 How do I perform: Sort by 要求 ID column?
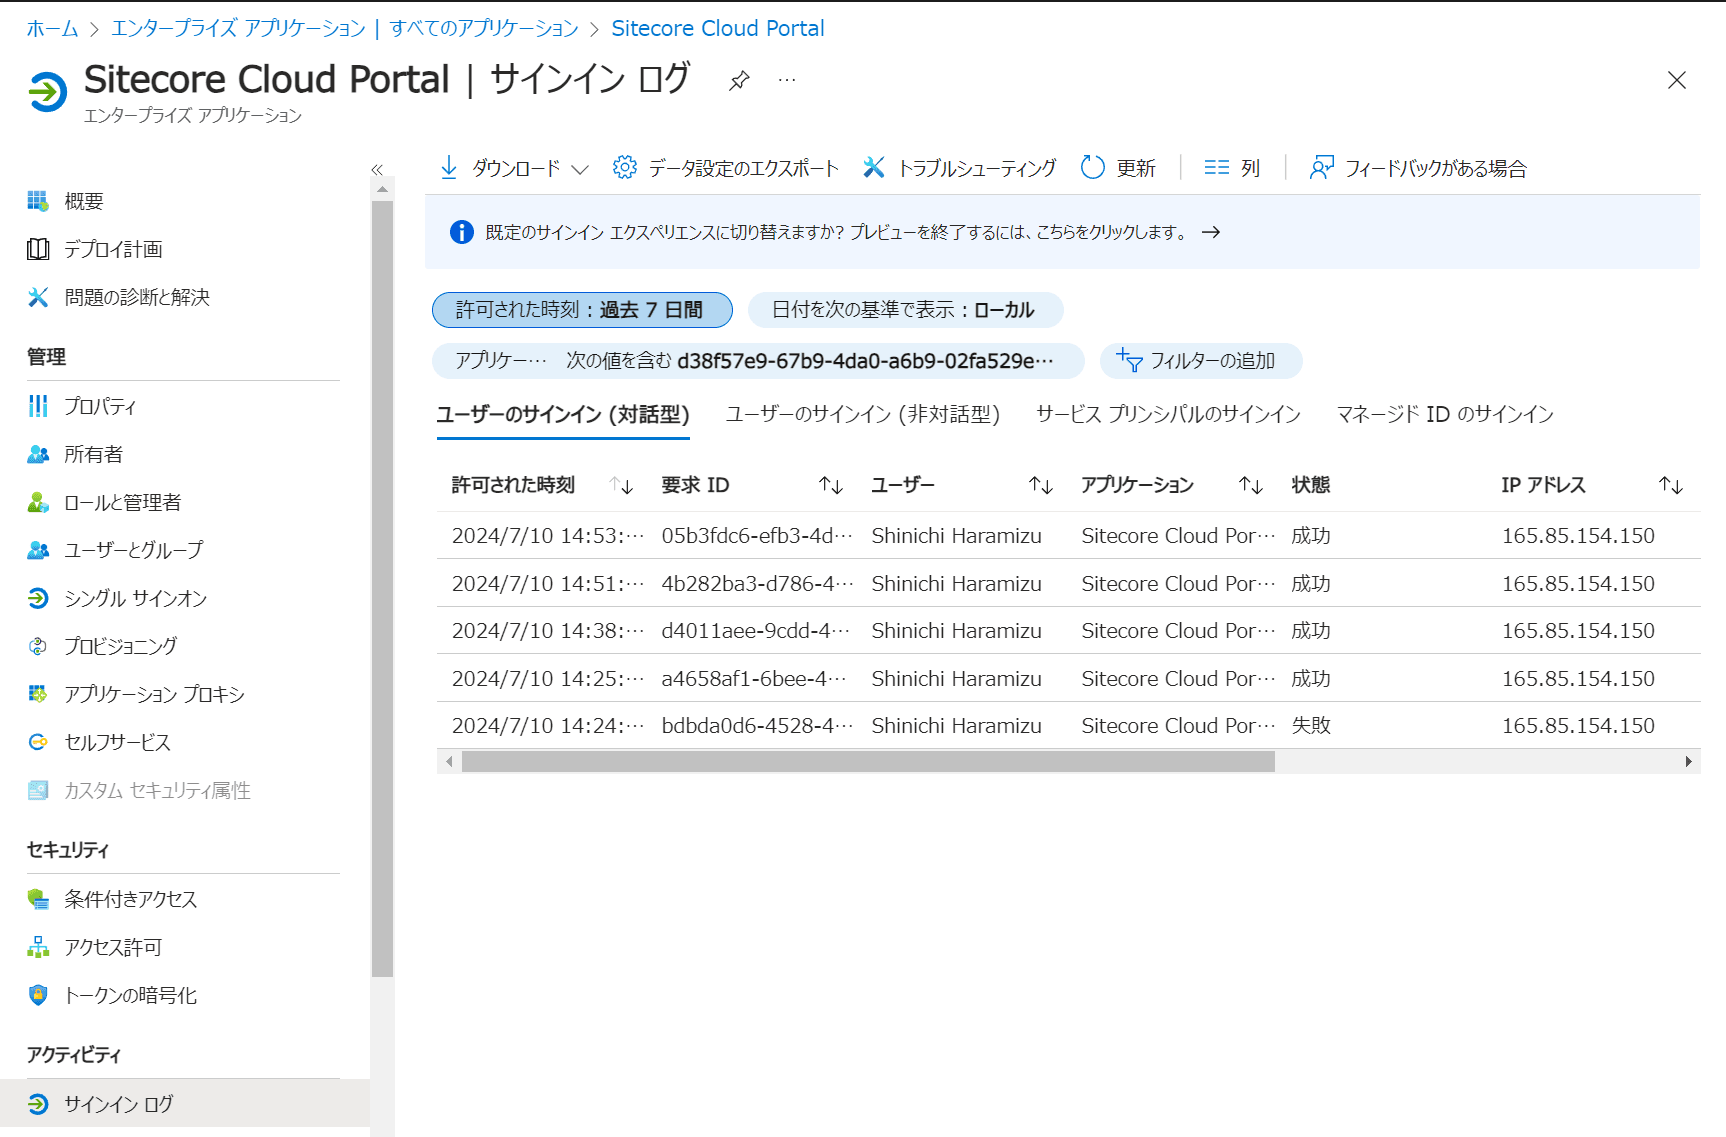(830, 485)
